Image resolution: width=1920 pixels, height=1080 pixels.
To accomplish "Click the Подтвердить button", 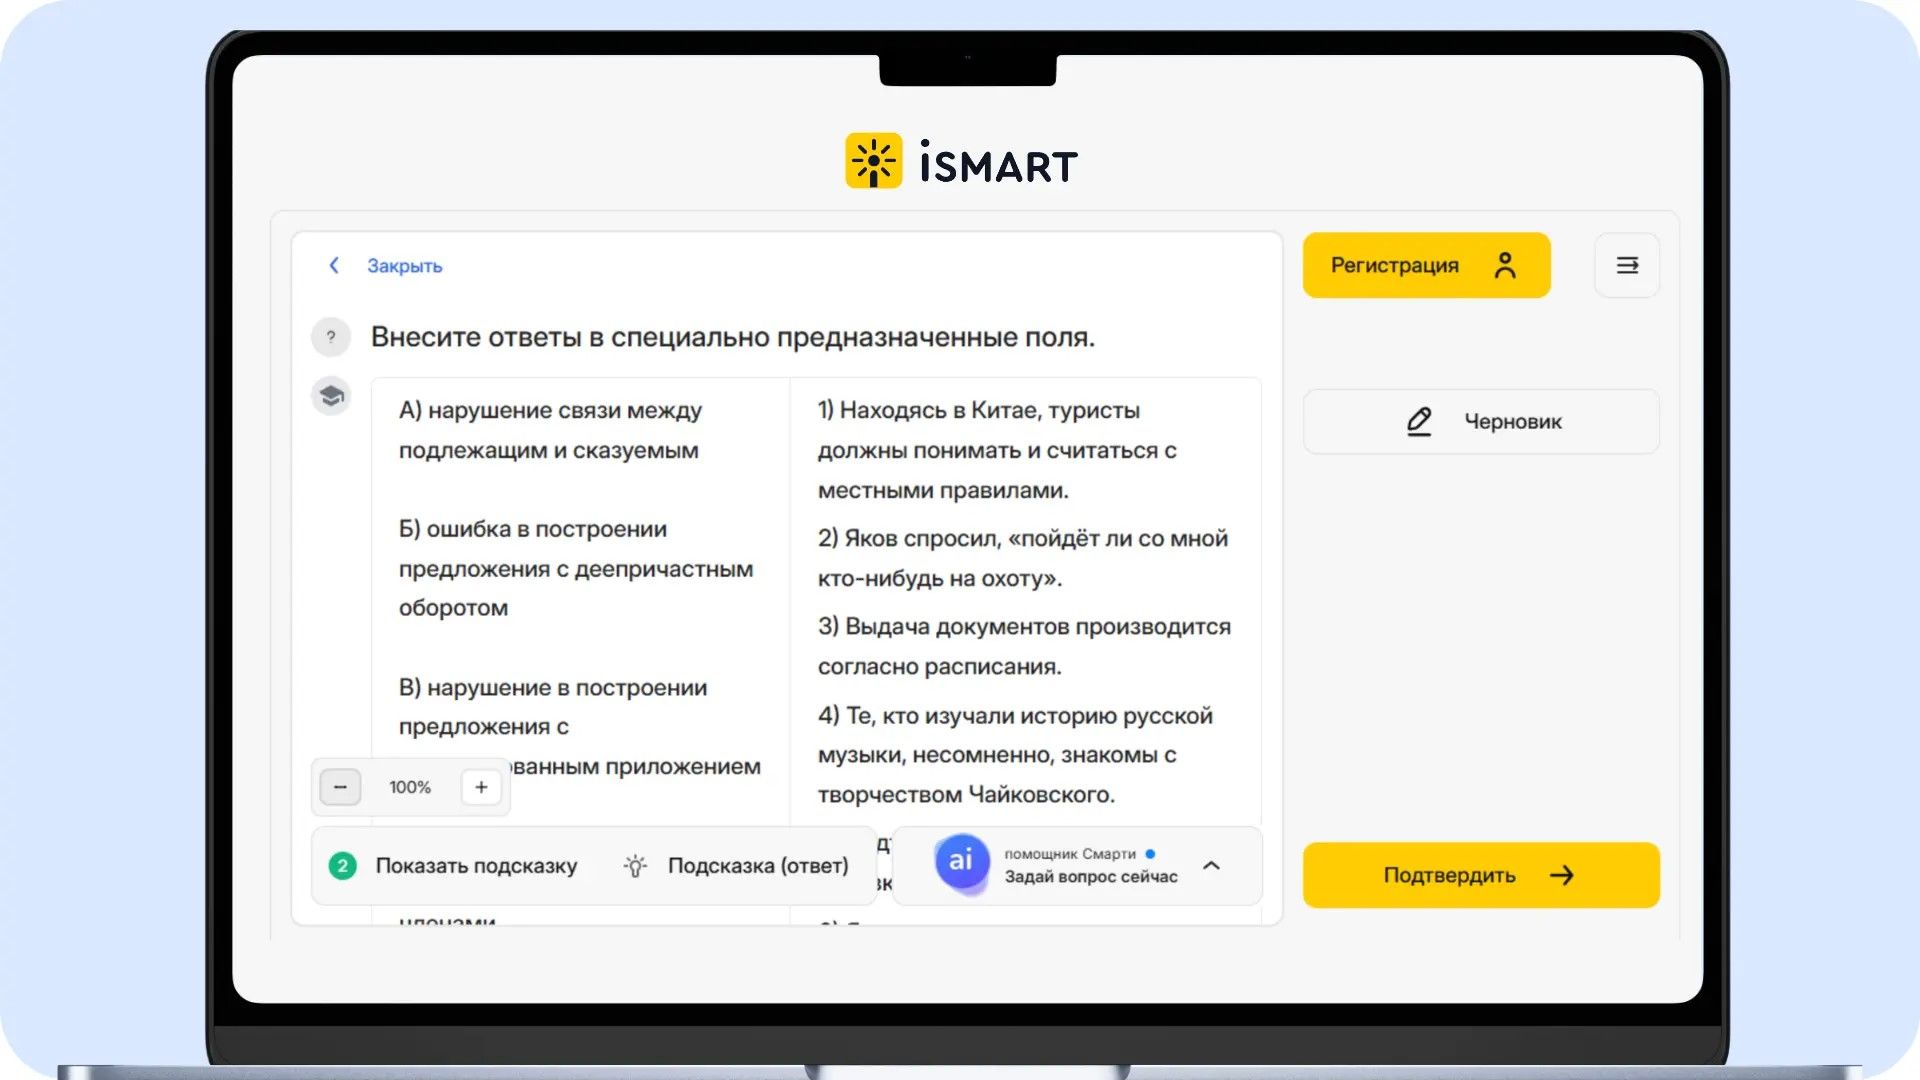I will tap(1481, 875).
